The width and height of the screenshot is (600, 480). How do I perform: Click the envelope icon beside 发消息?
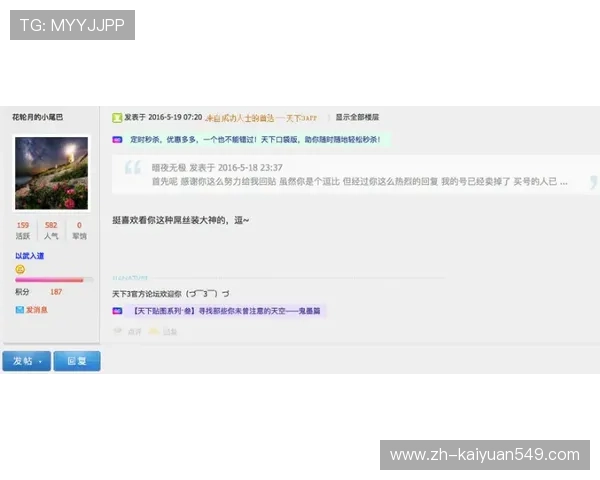(20, 310)
